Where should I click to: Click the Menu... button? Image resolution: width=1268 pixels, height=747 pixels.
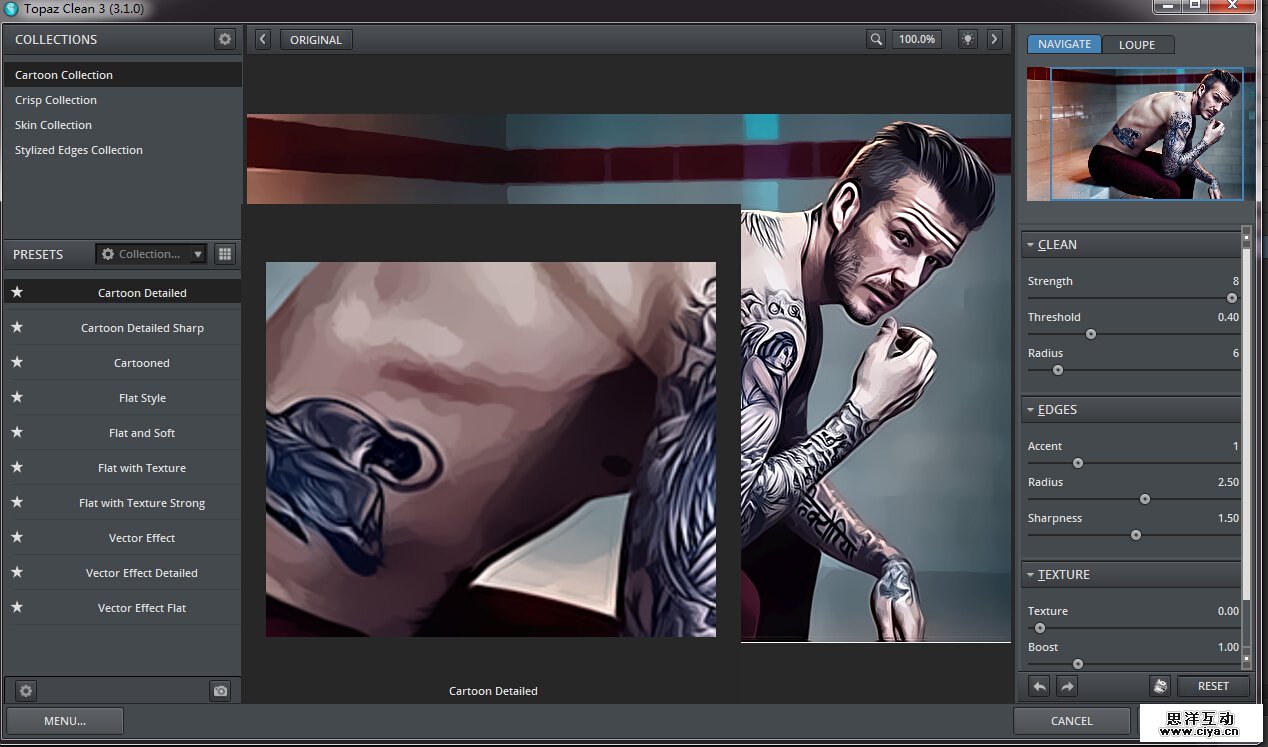65,720
